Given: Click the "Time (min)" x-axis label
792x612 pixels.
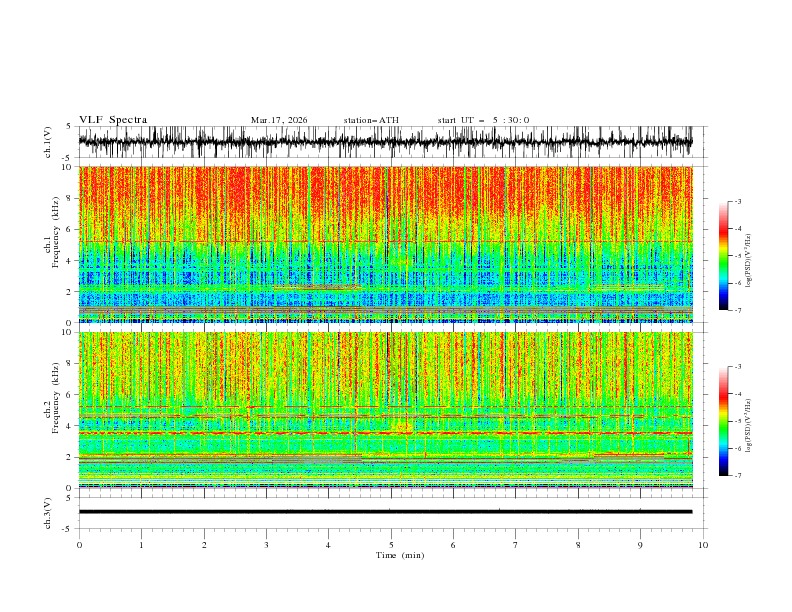Looking at the screenshot, I should click(x=400, y=555).
